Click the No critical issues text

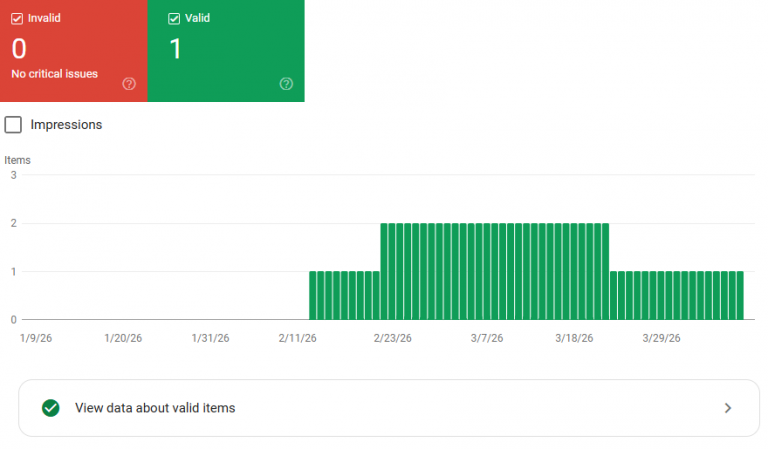pos(54,74)
